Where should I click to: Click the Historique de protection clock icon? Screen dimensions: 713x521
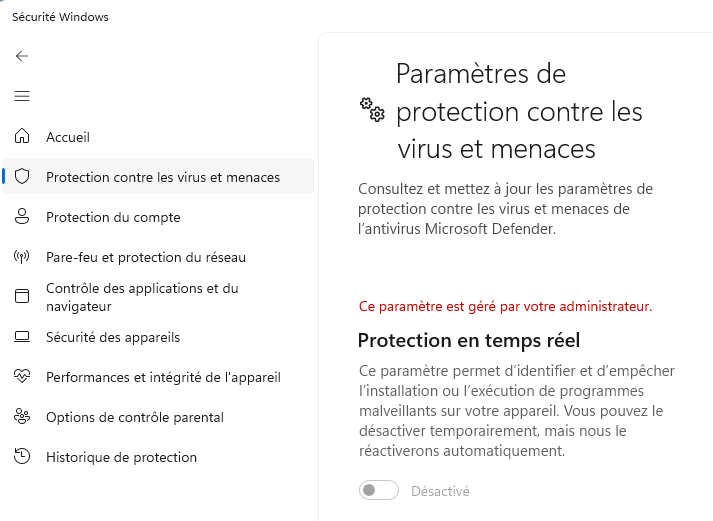[22, 457]
